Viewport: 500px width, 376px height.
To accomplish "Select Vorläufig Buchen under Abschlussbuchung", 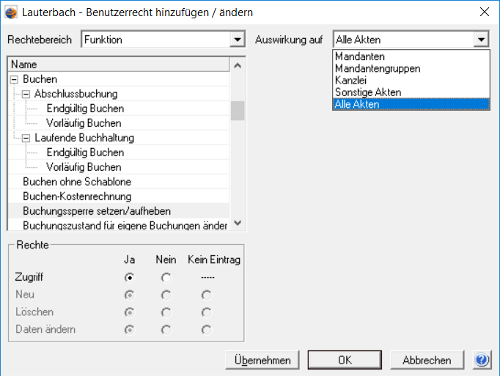I will coord(84,123).
